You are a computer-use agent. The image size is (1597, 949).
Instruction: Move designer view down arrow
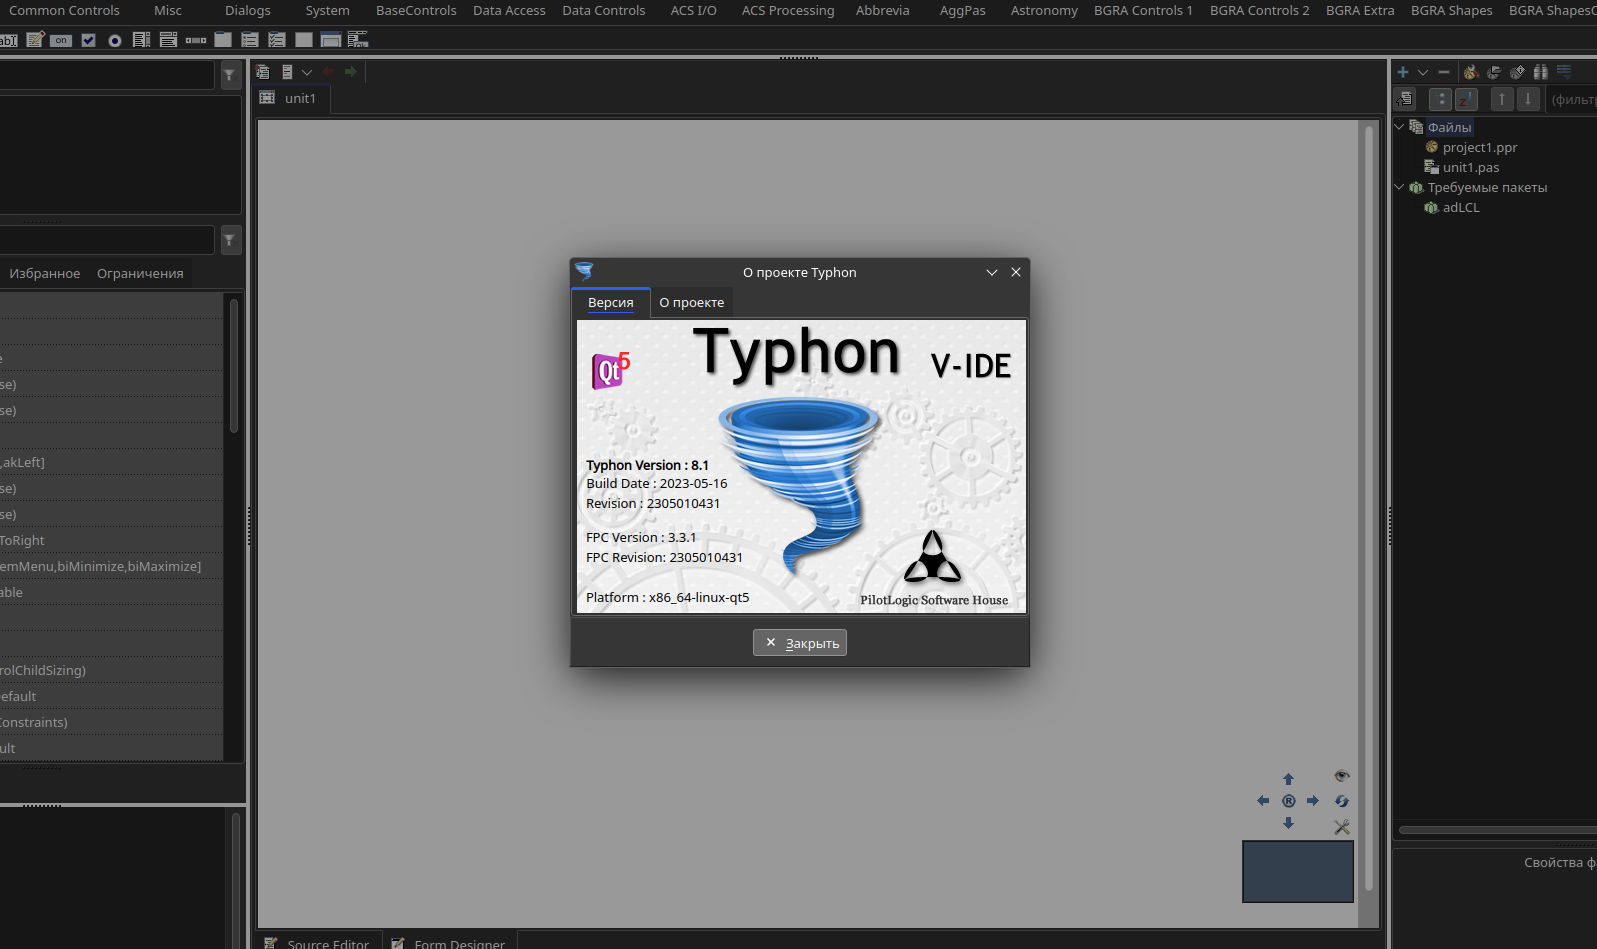1289,823
